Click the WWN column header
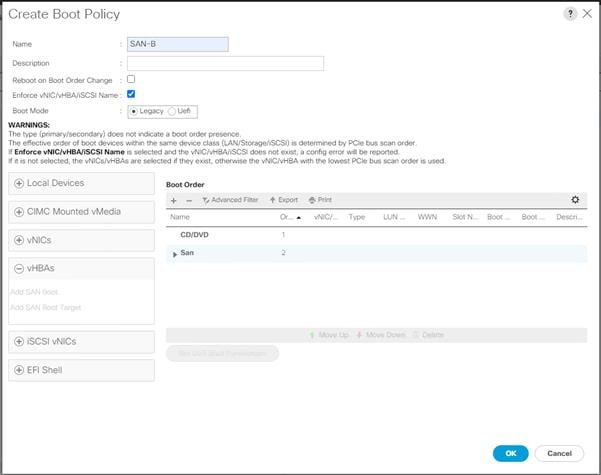This screenshot has height=475, width=601. click(427, 217)
